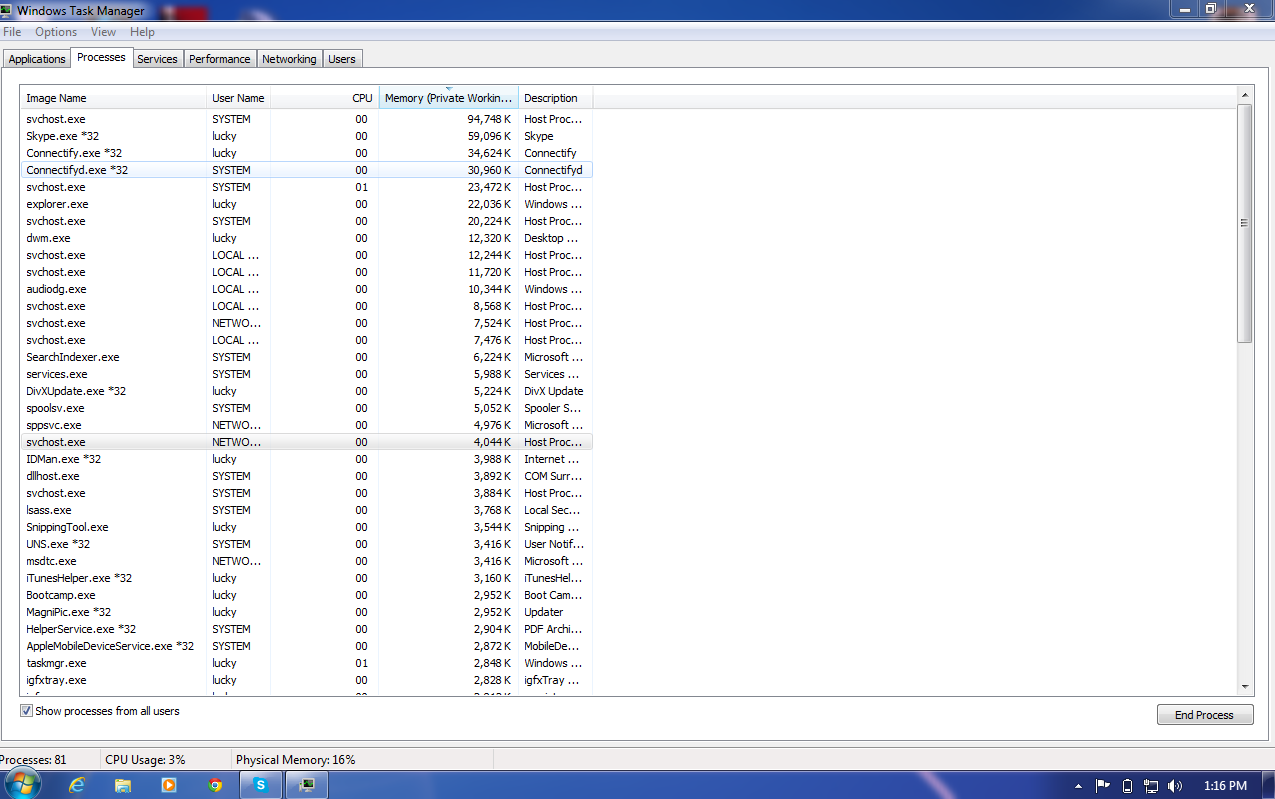Open the network tray icon
This screenshot has height=799, width=1275.
click(x=1151, y=786)
